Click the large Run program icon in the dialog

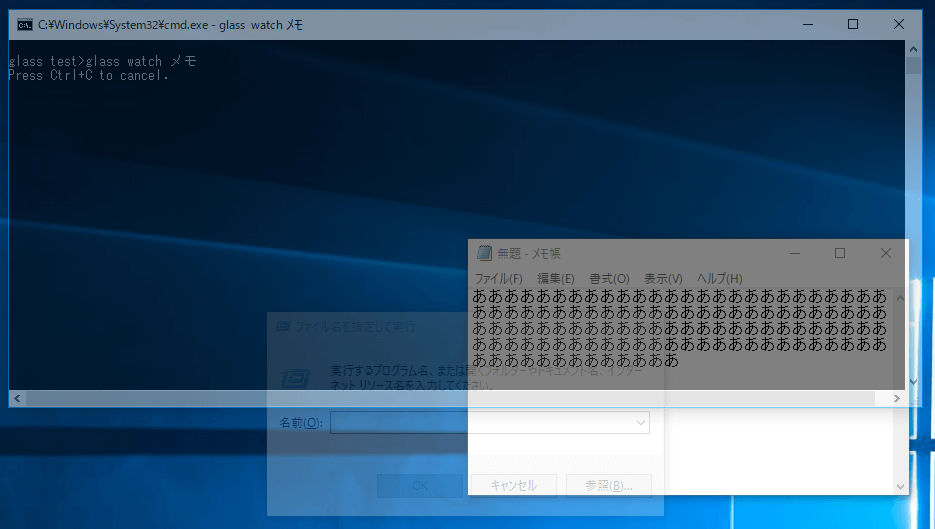coord(295,378)
